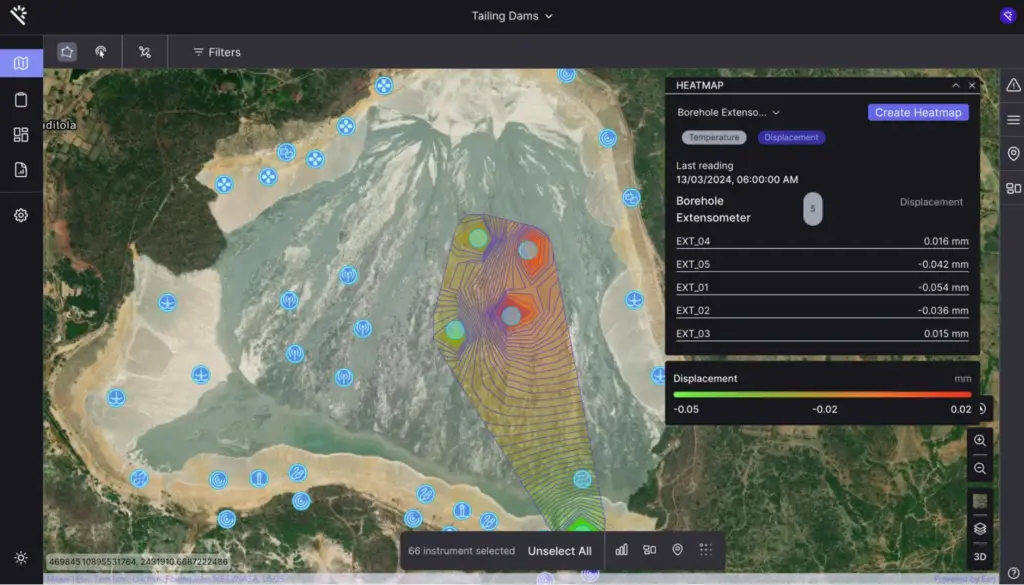Switch map to 3D view

point(980,555)
